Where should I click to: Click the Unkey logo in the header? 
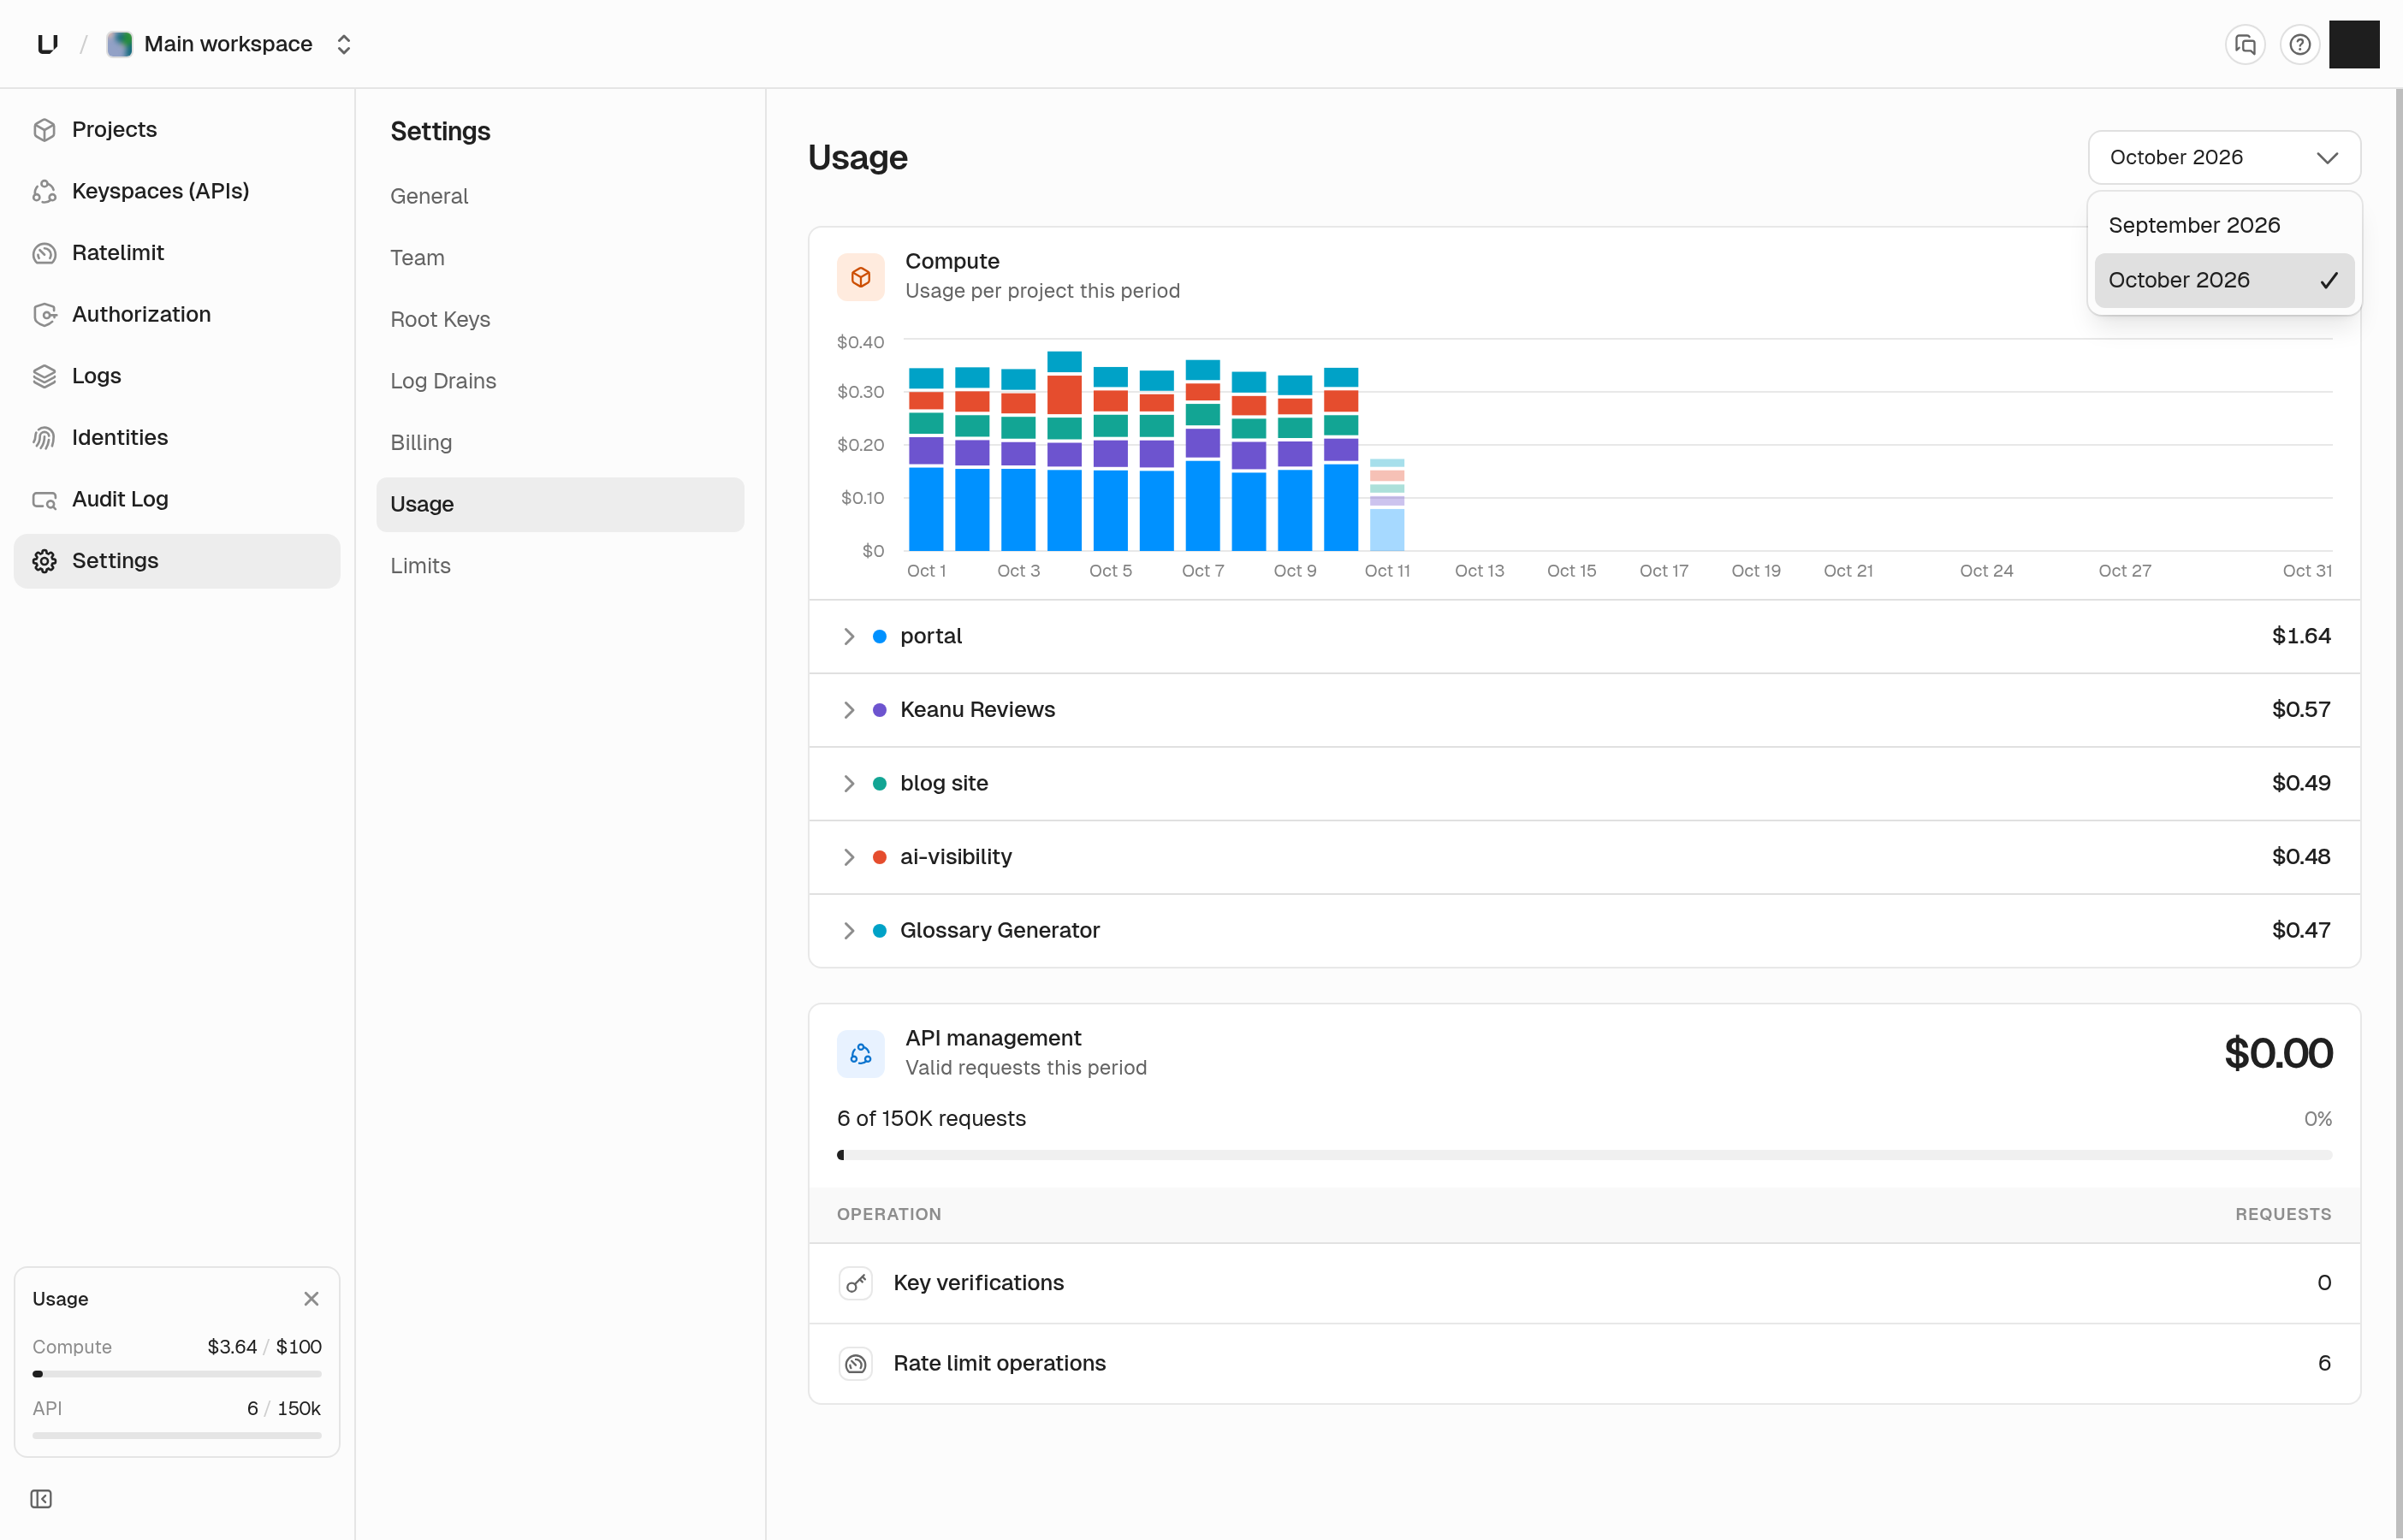point(47,44)
